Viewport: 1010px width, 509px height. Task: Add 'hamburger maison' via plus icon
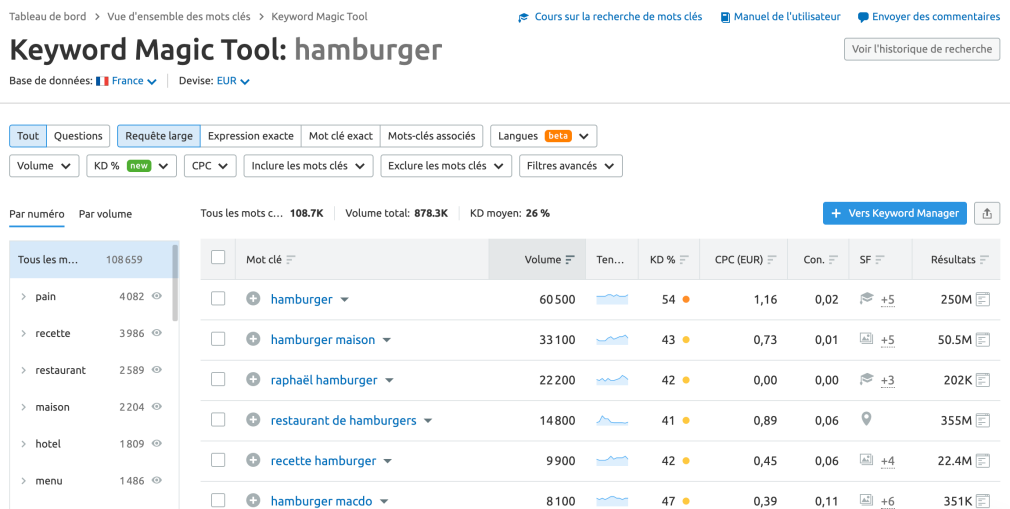(x=253, y=340)
